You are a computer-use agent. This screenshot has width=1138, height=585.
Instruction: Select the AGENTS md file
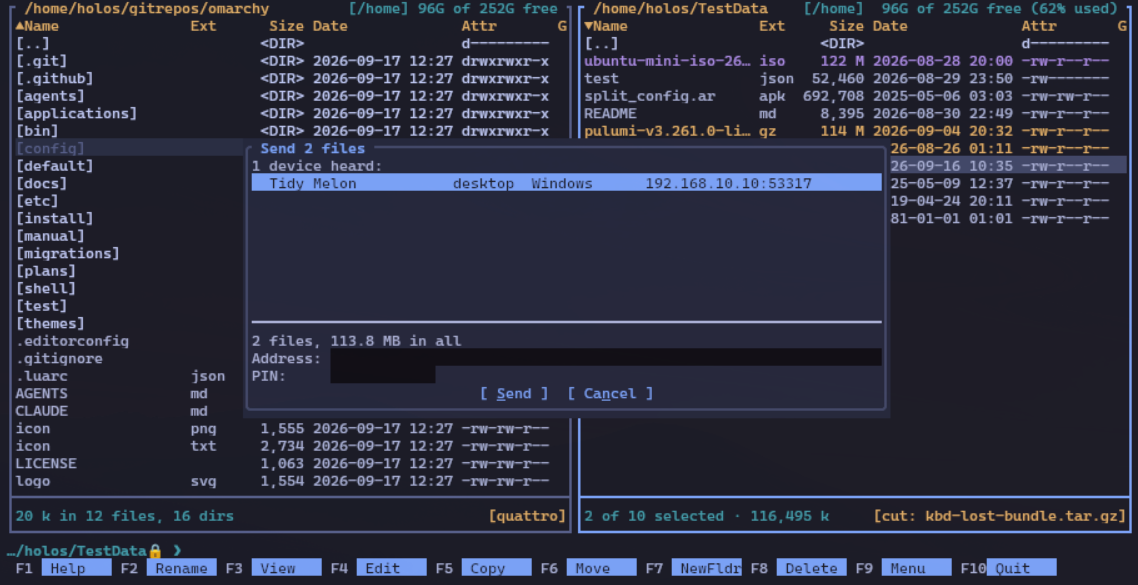click(129, 393)
